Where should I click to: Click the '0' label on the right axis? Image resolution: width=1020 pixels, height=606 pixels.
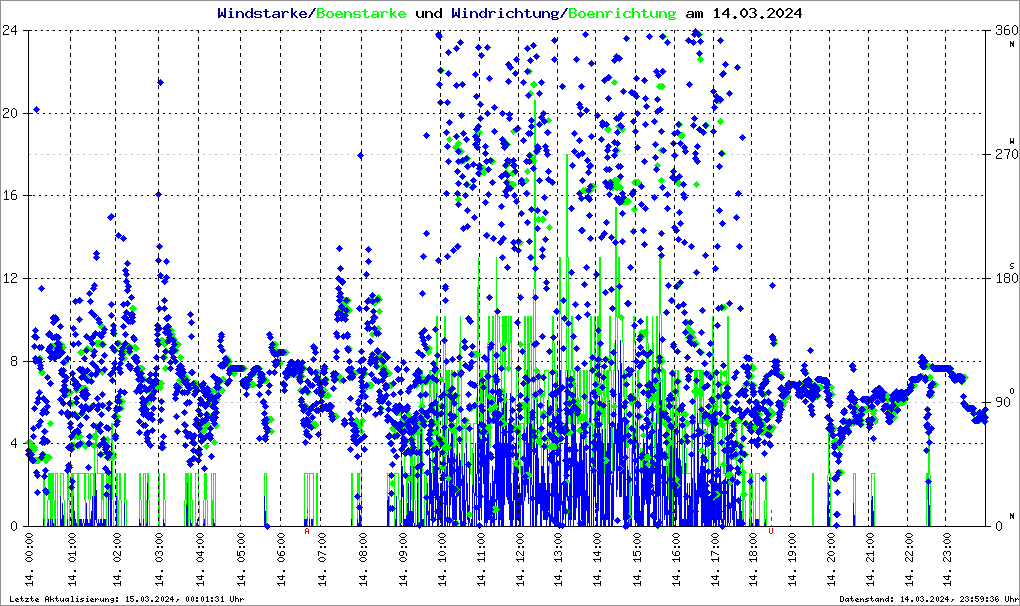point(999,526)
